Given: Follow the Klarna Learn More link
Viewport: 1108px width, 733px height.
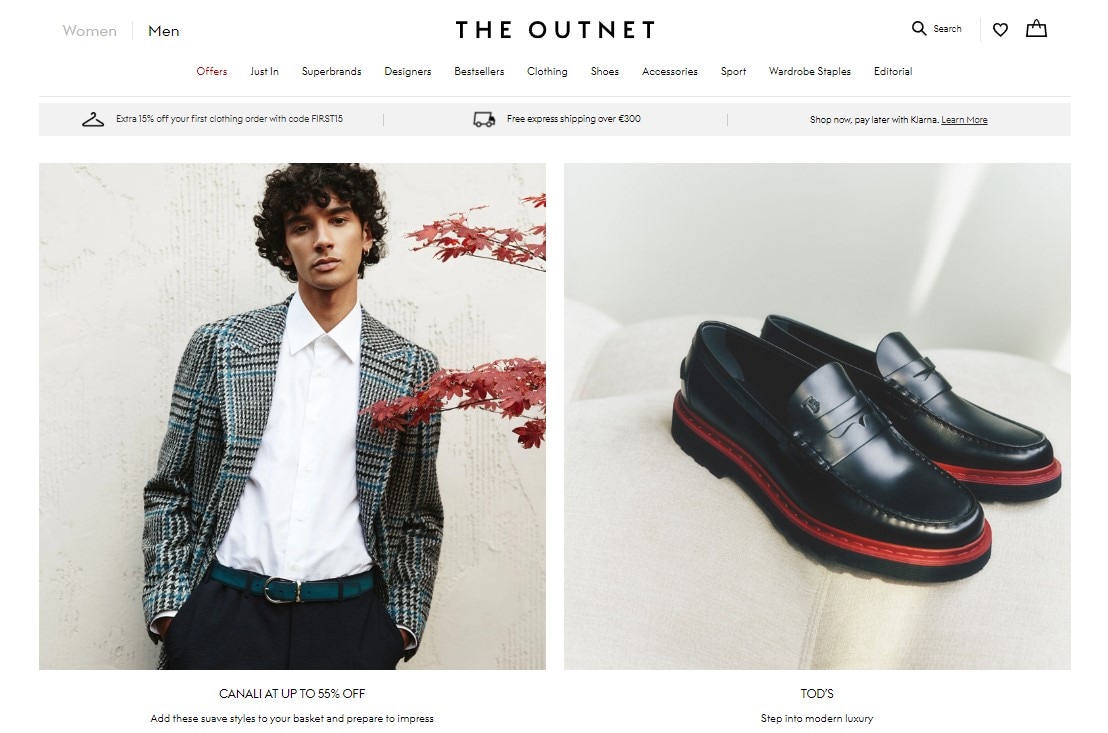Looking at the screenshot, I should tap(964, 120).
